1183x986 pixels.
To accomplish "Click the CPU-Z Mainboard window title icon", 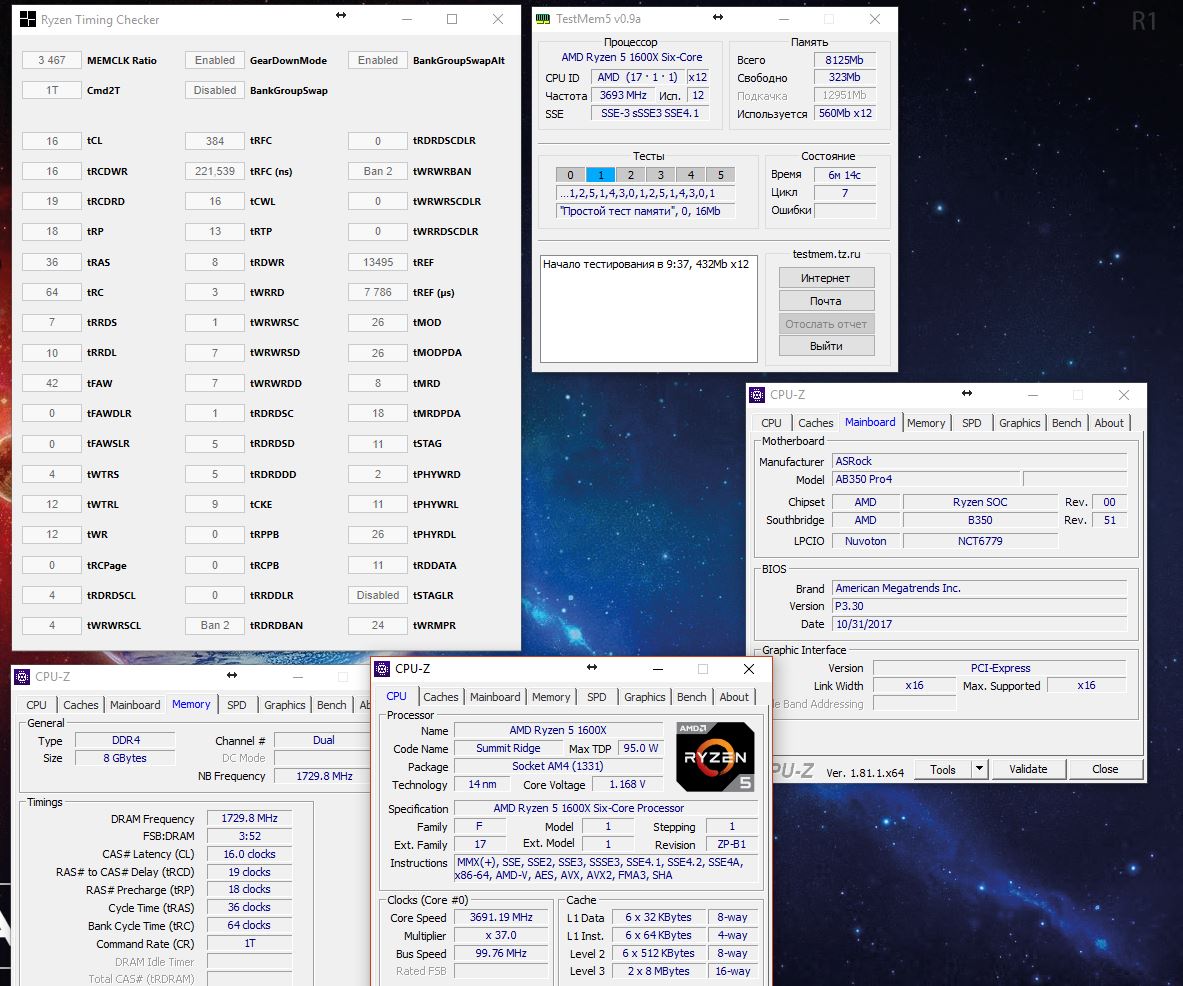I will point(757,395).
